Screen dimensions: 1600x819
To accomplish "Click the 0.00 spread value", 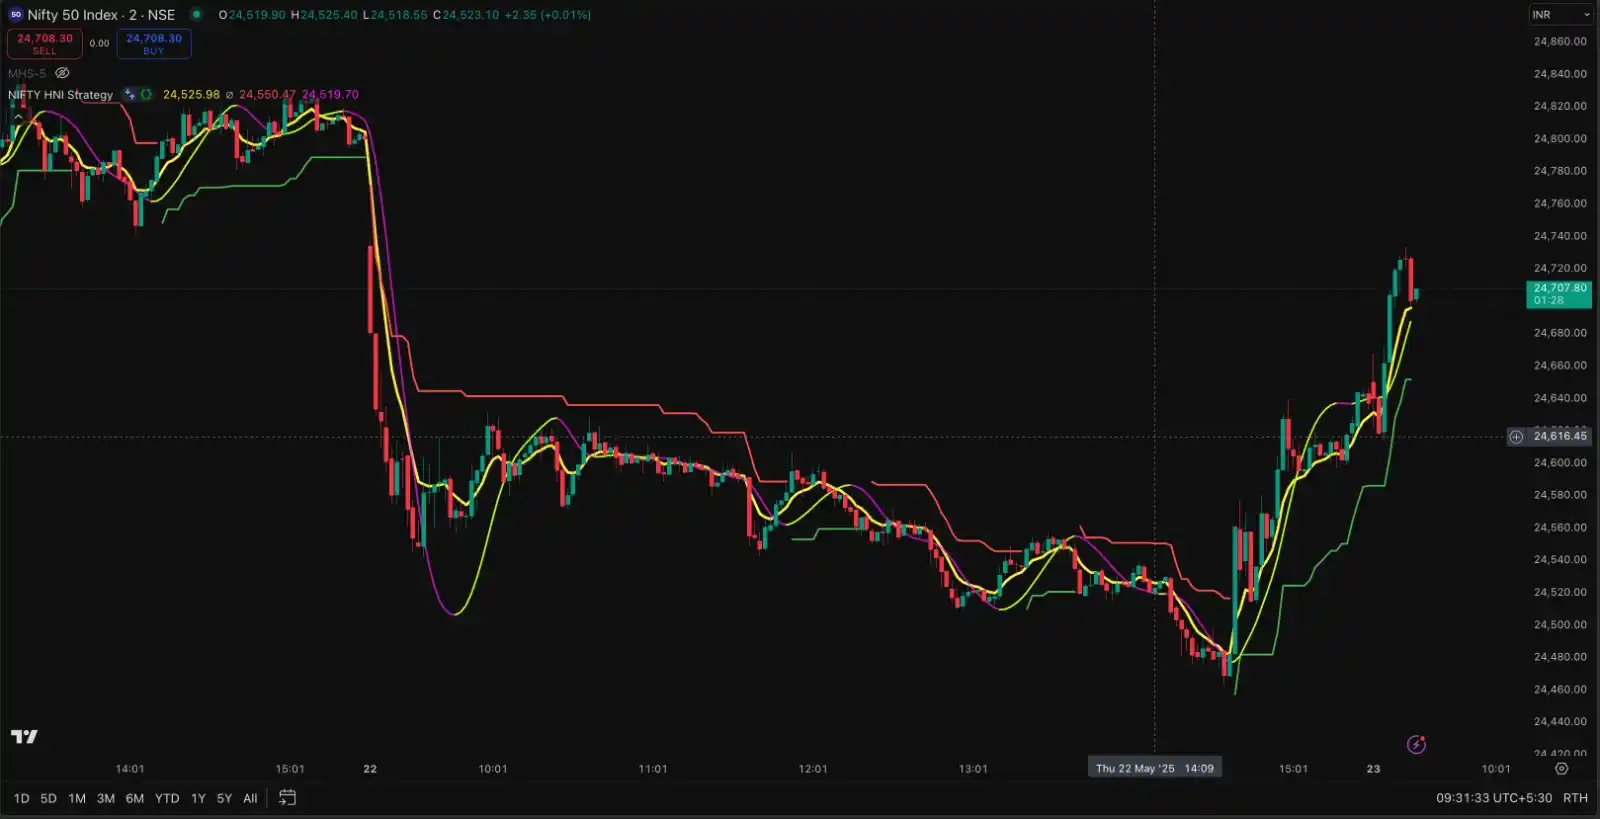I will coord(99,43).
